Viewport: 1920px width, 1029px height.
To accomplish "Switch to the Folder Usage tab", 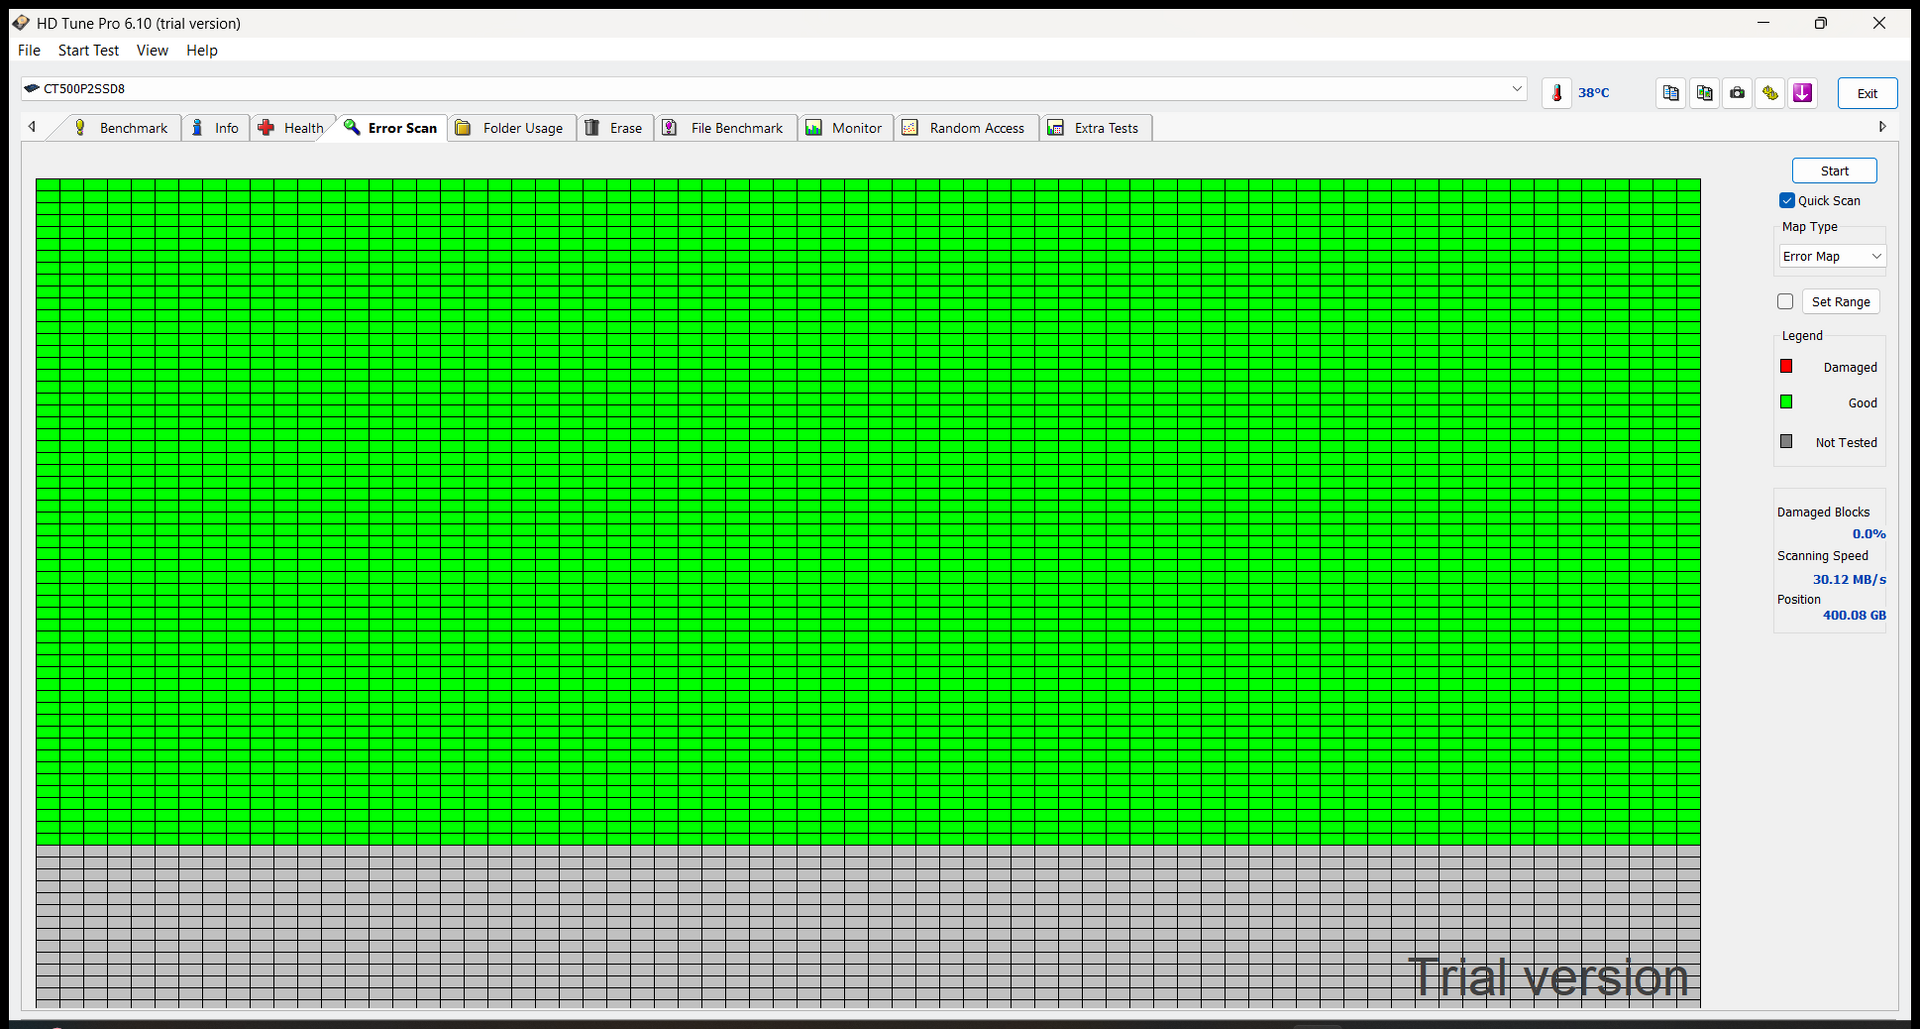I will point(512,128).
